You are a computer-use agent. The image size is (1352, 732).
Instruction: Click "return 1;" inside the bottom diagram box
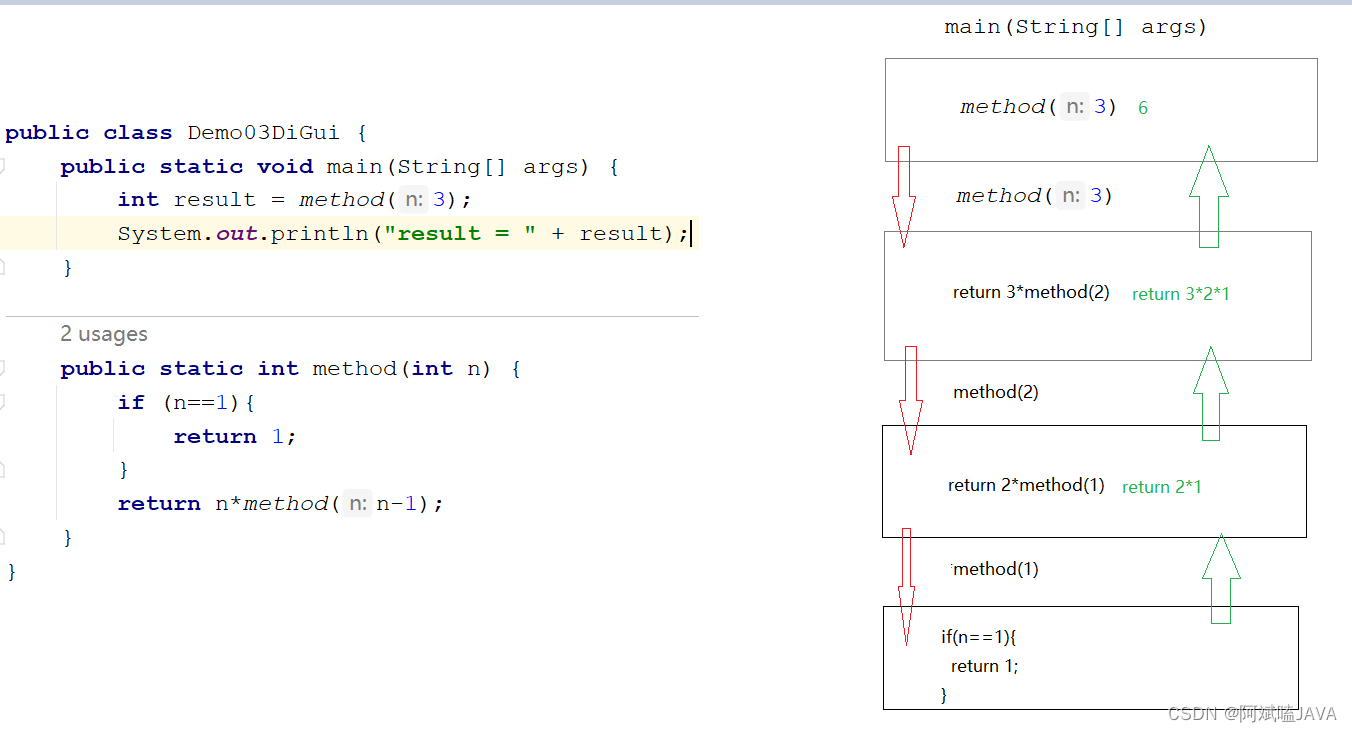985,666
